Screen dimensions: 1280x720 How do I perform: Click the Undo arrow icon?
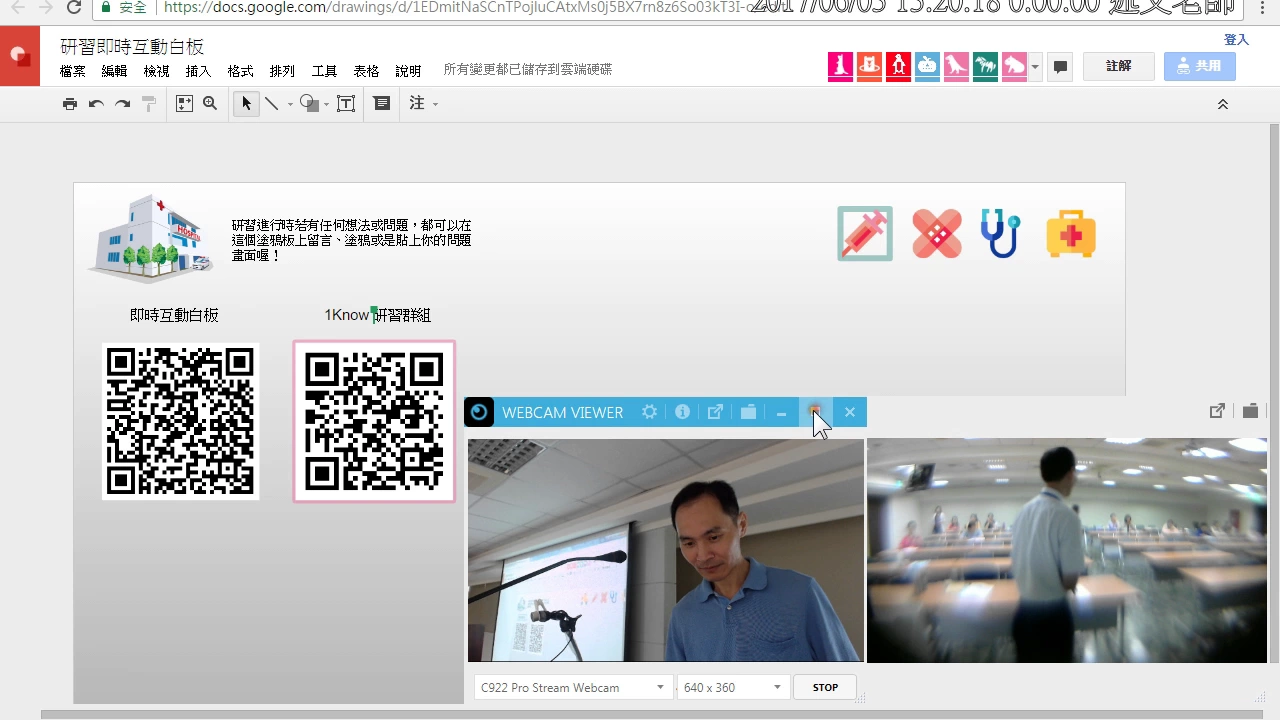pos(96,104)
